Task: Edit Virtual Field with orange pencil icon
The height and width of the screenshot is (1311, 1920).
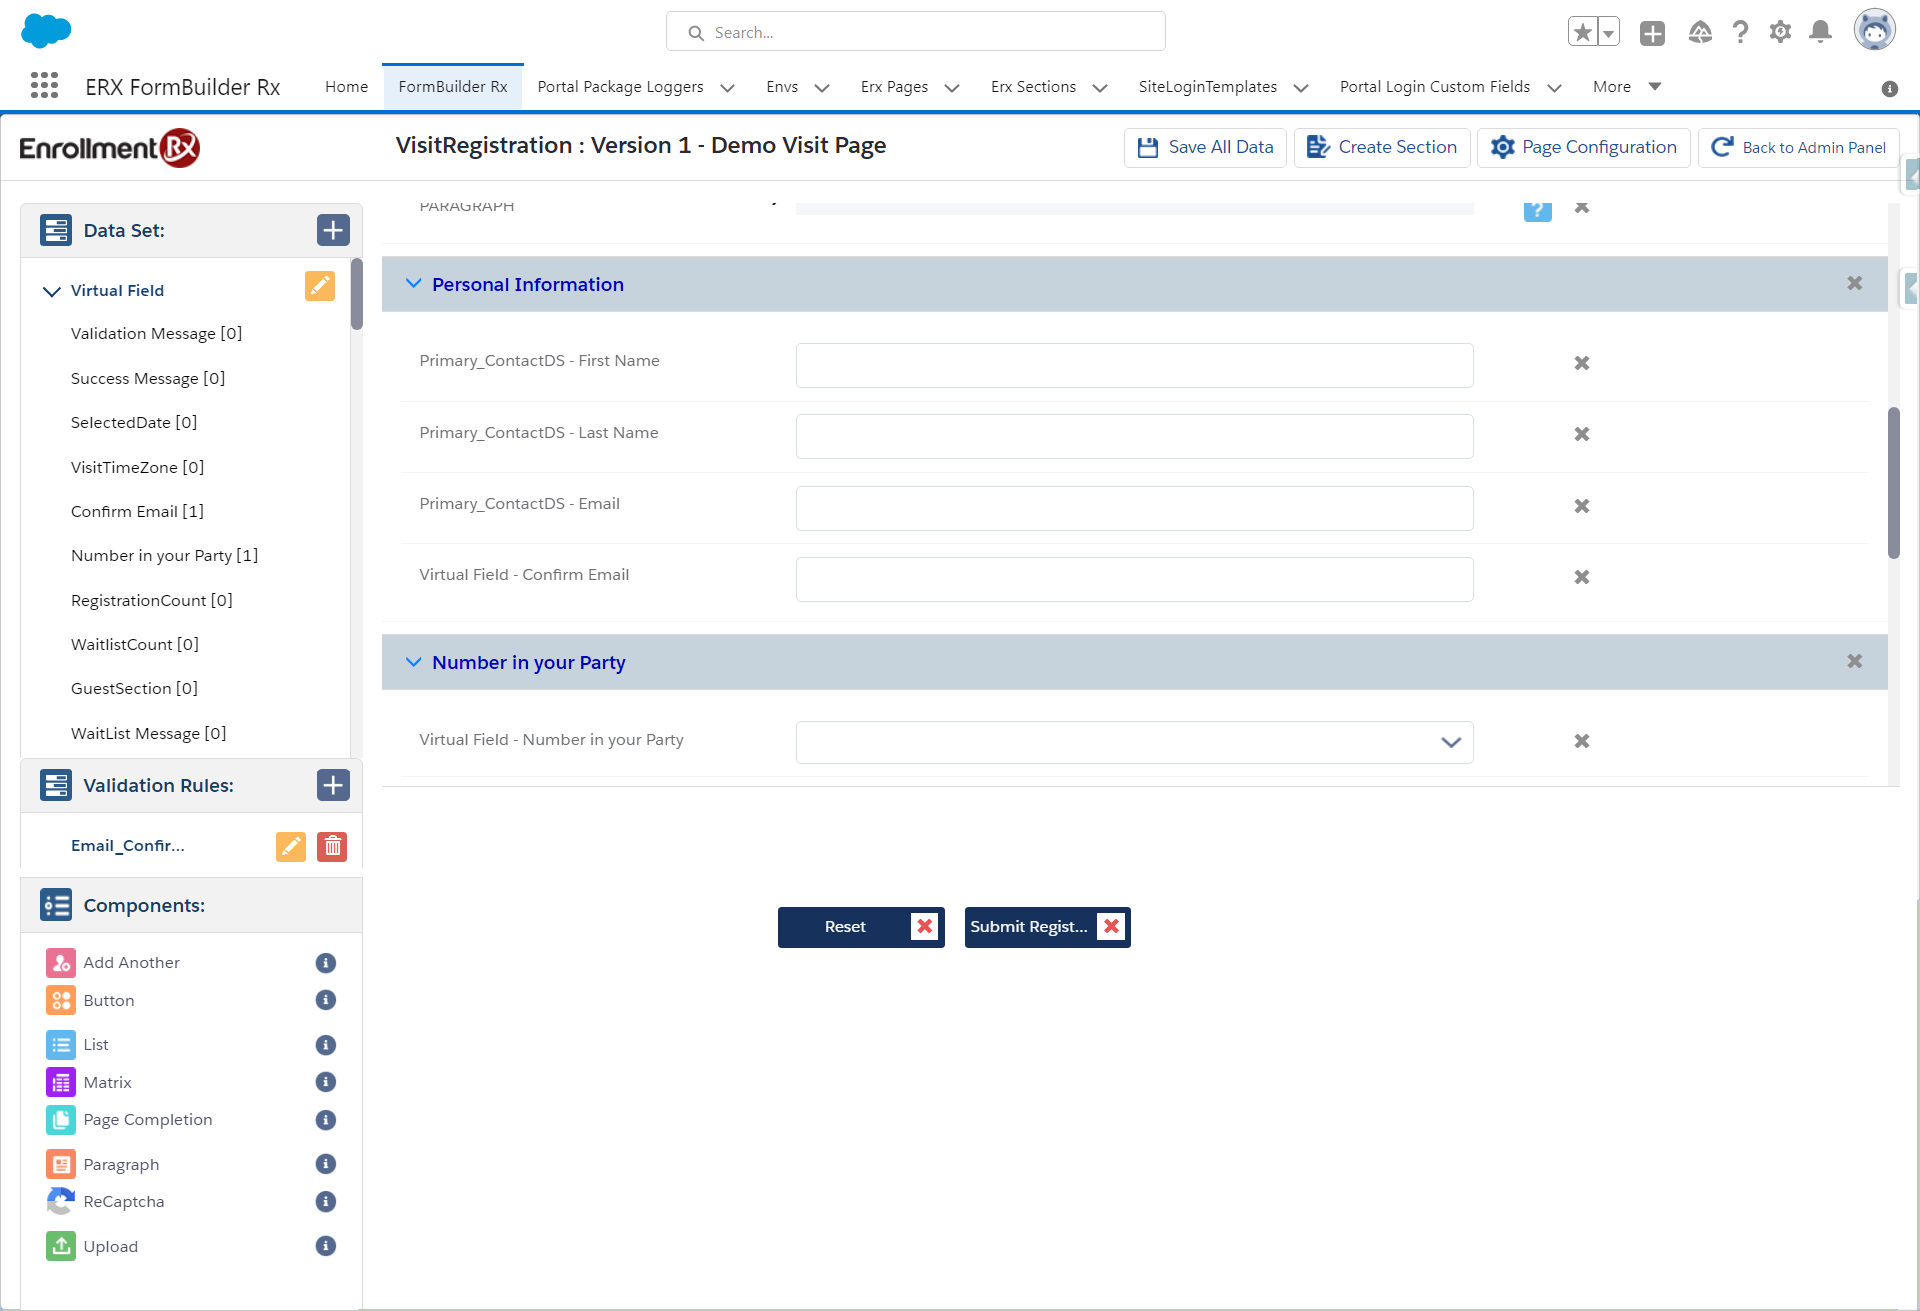Action: pyautogui.click(x=319, y=287)
